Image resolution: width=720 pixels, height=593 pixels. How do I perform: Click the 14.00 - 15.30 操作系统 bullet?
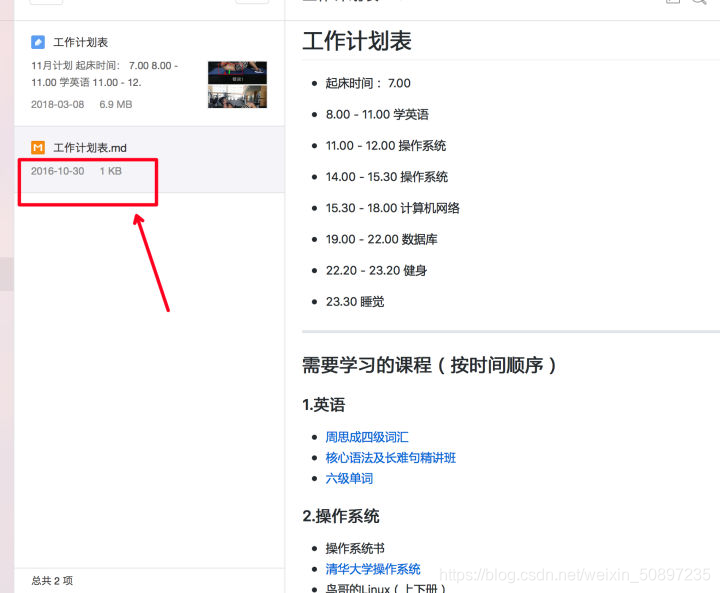coord(387,177)
